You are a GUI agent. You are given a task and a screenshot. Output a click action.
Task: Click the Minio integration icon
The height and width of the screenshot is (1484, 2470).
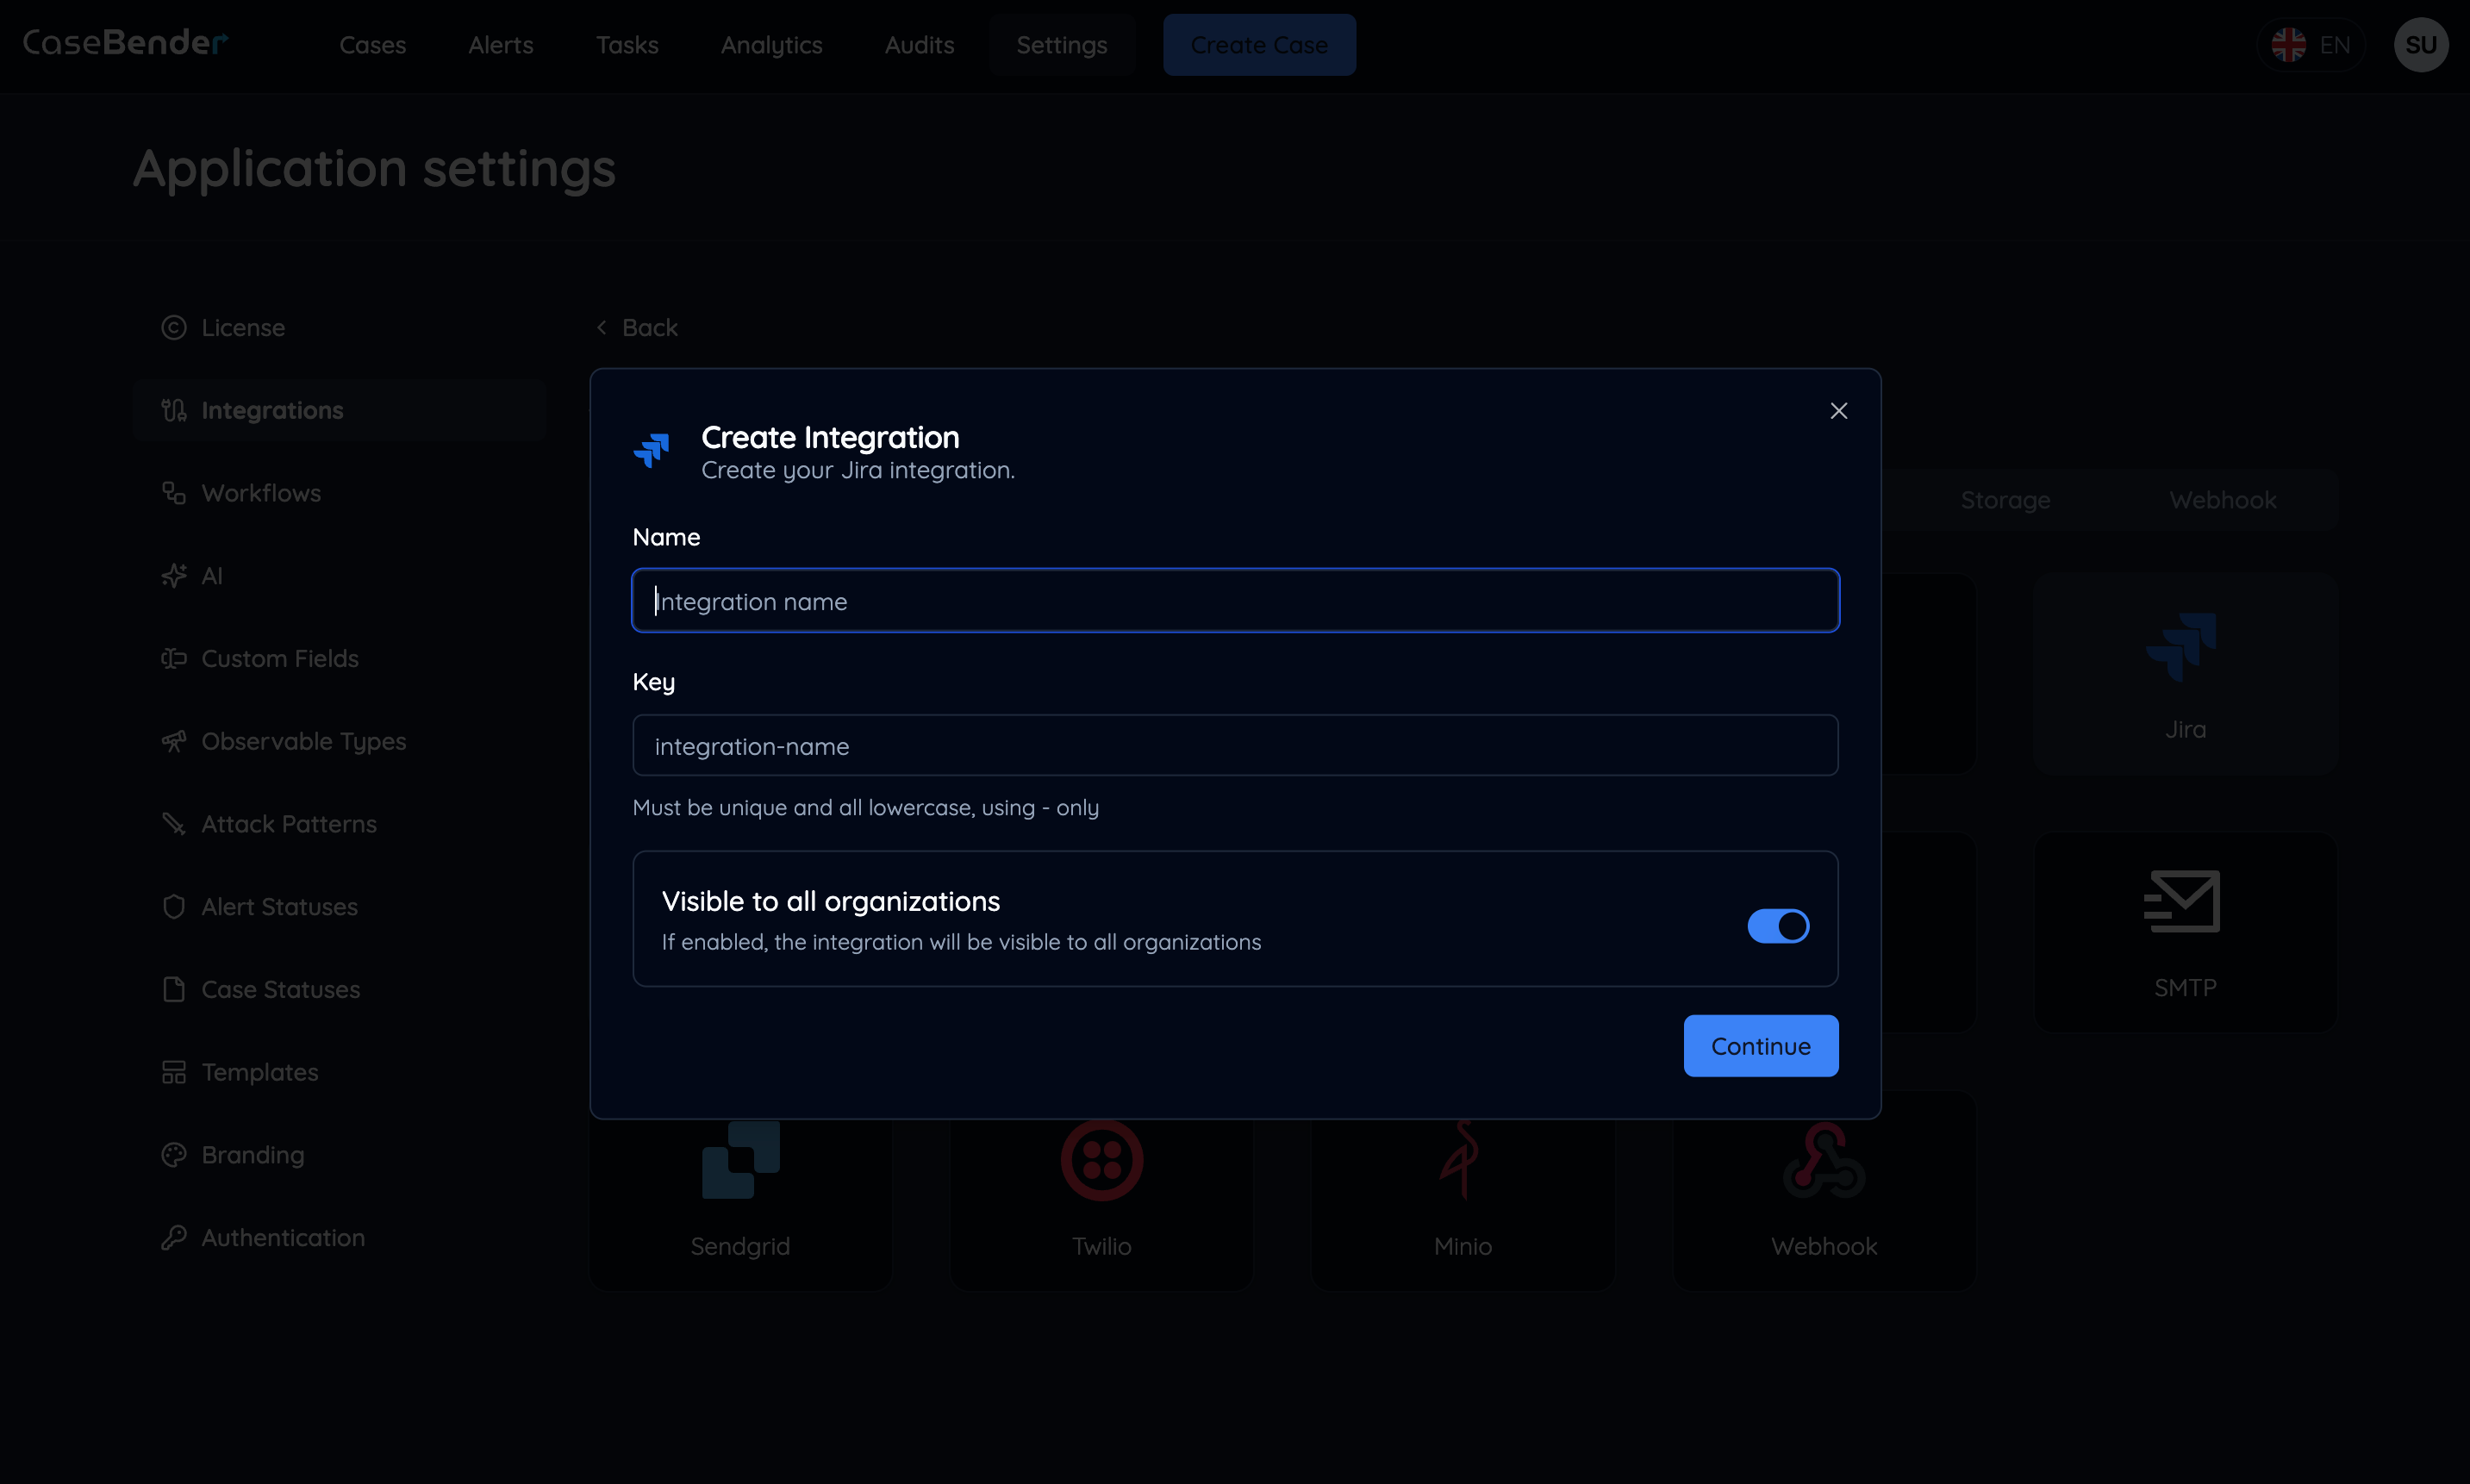tap(1461, 1160)
